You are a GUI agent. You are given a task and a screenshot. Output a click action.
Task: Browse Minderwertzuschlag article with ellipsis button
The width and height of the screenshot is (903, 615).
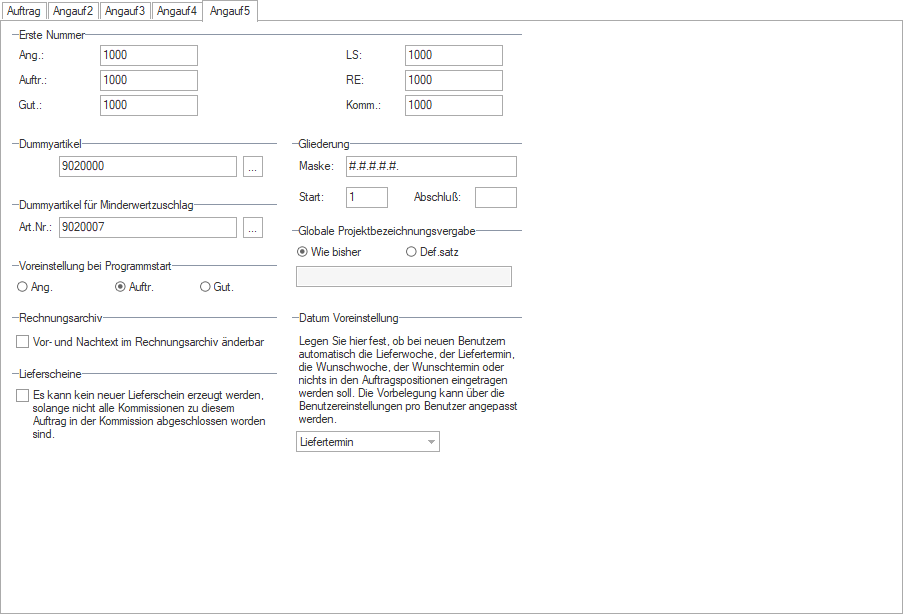point(253,227)
